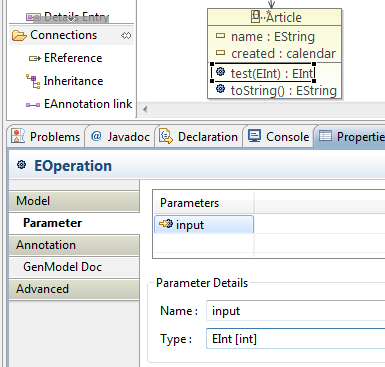This screenshot has width=385, height=367.
Task: Click the Article class title
Action: (284, 17)
